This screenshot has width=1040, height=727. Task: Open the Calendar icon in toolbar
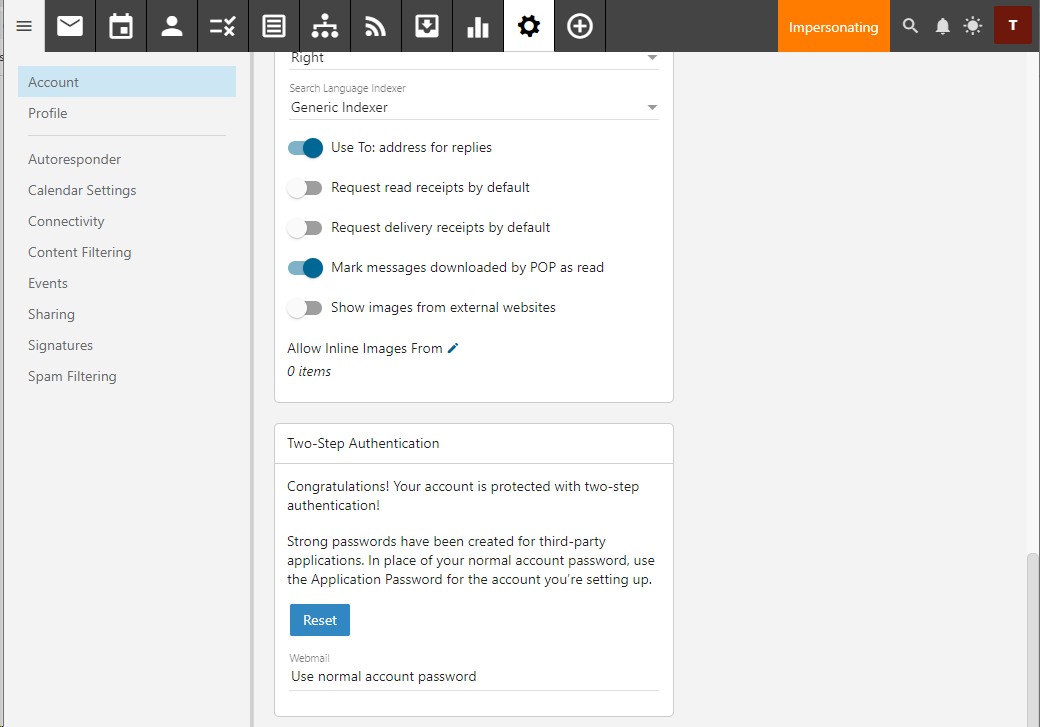pos(121,26)
